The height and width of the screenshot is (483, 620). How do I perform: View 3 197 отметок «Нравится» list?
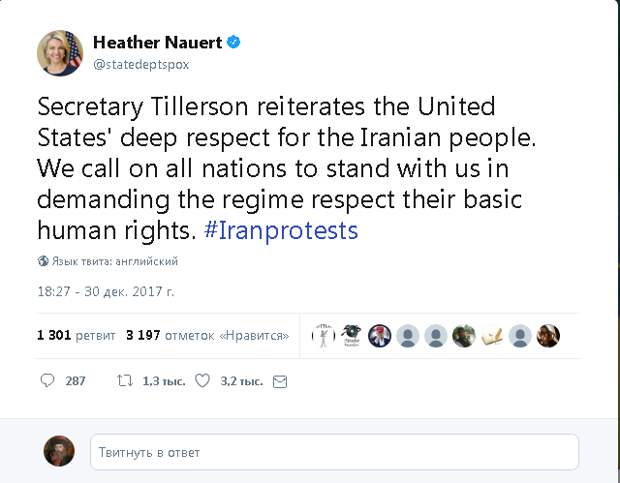click(208, 336)
